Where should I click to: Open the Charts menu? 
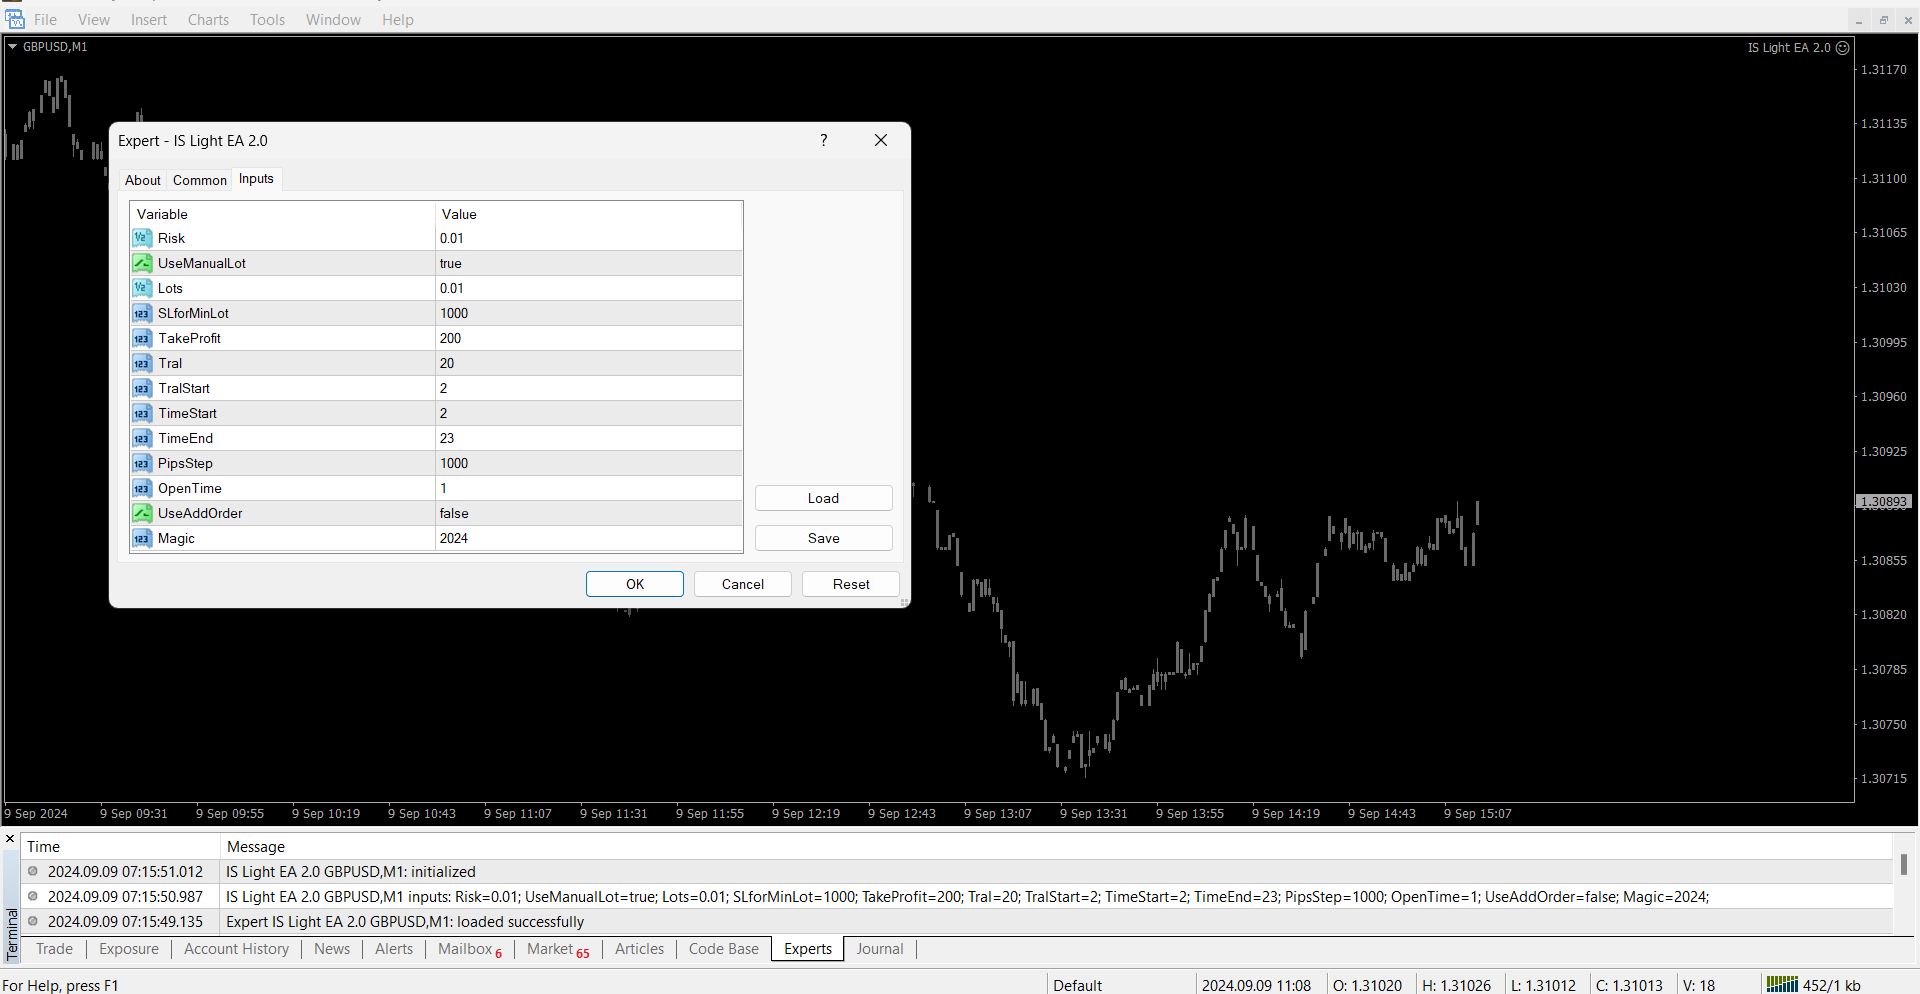(x=208, y=20)
